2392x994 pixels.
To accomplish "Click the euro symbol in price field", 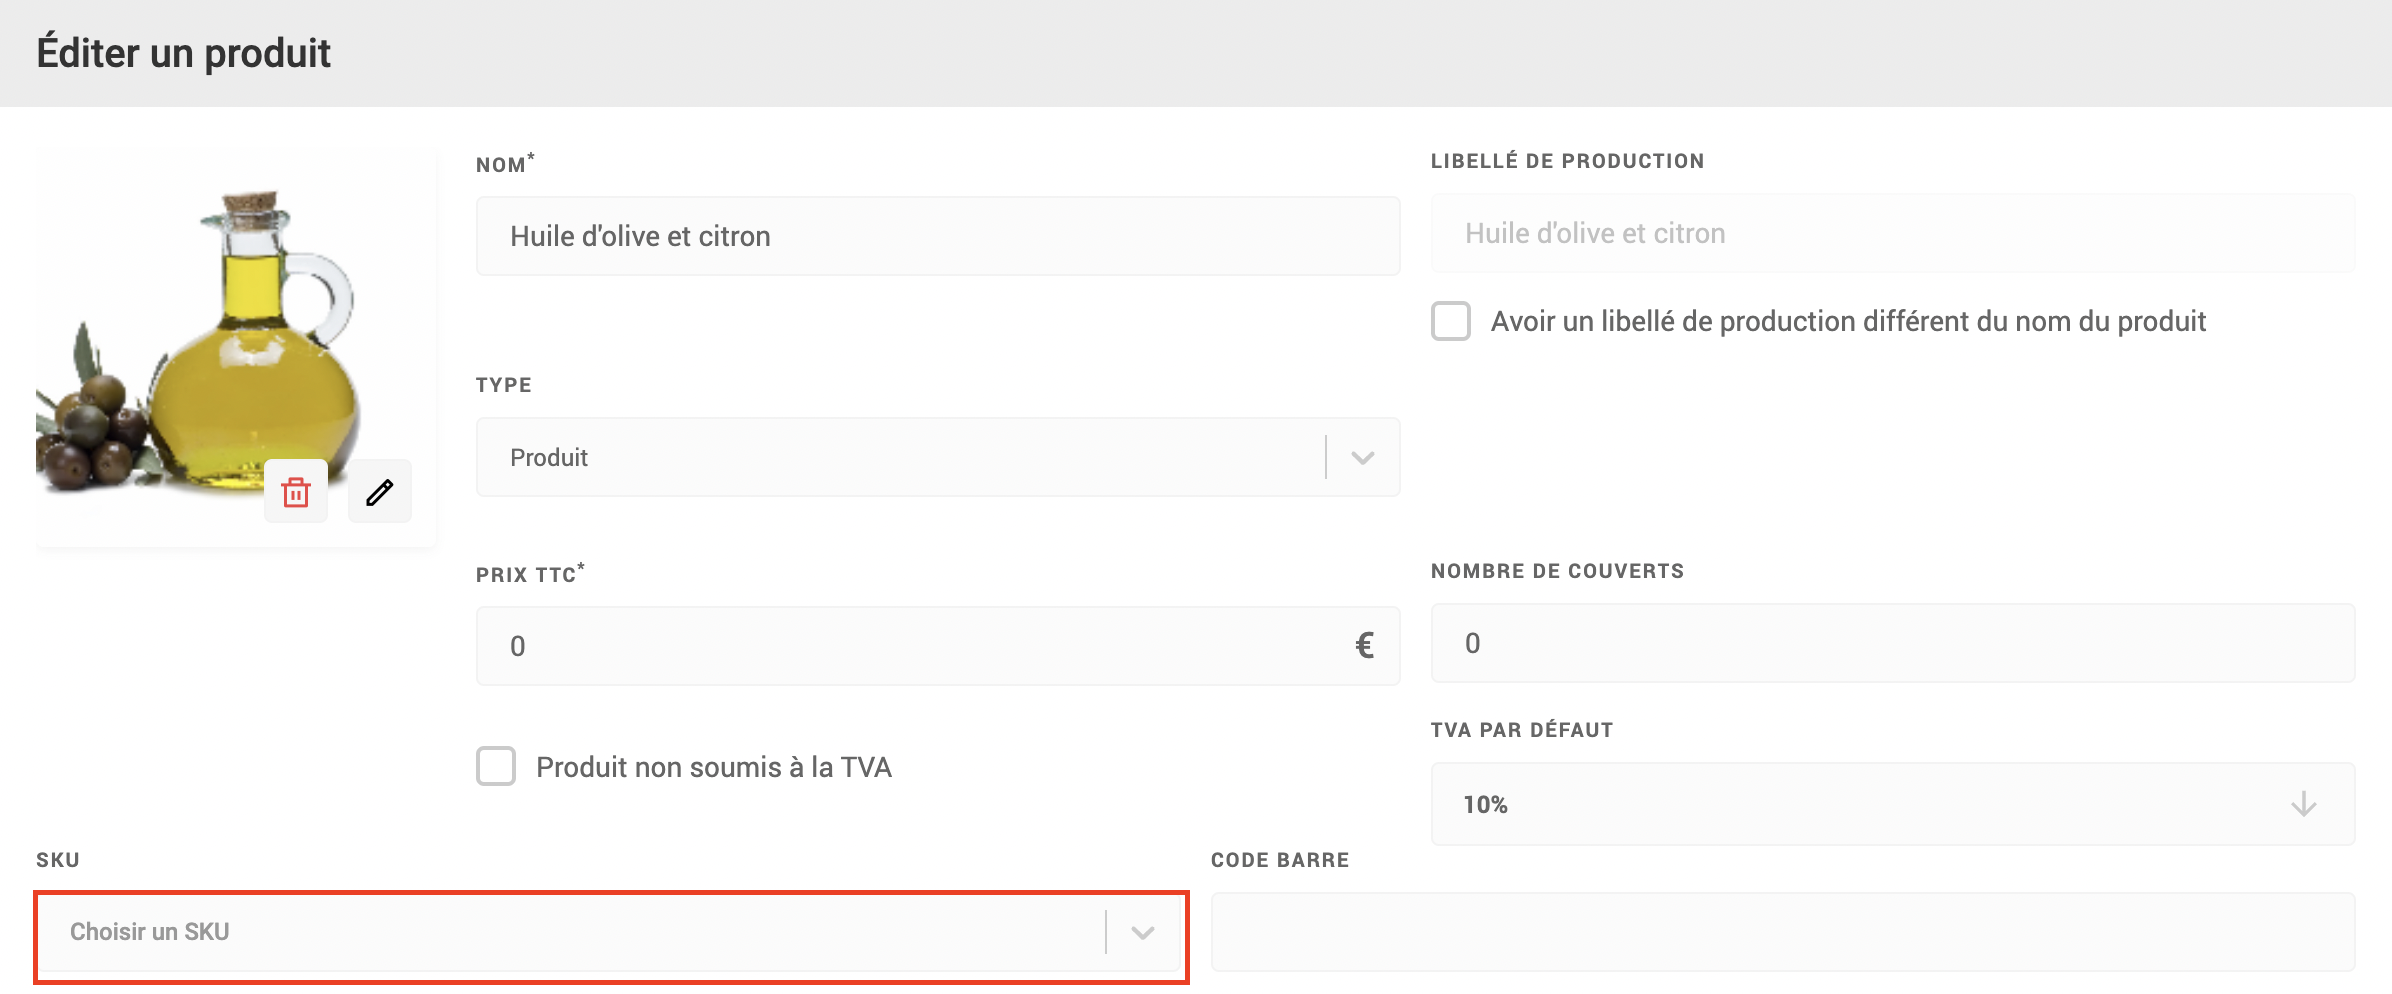I will [x=1364, y=646].
